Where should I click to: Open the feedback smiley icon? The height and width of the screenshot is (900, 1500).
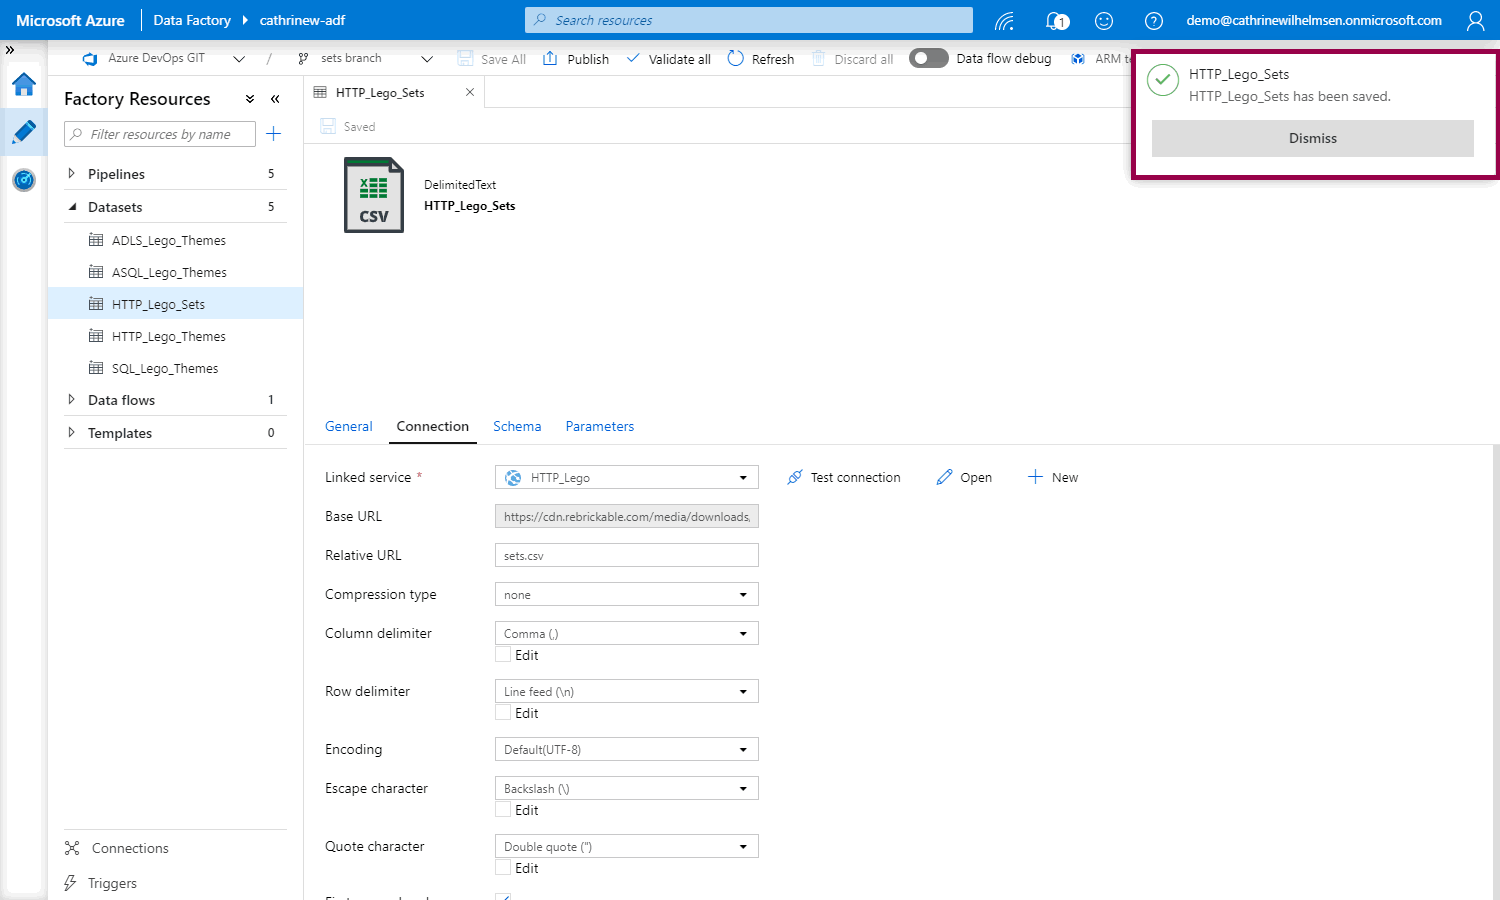(x=1104, y=20)
